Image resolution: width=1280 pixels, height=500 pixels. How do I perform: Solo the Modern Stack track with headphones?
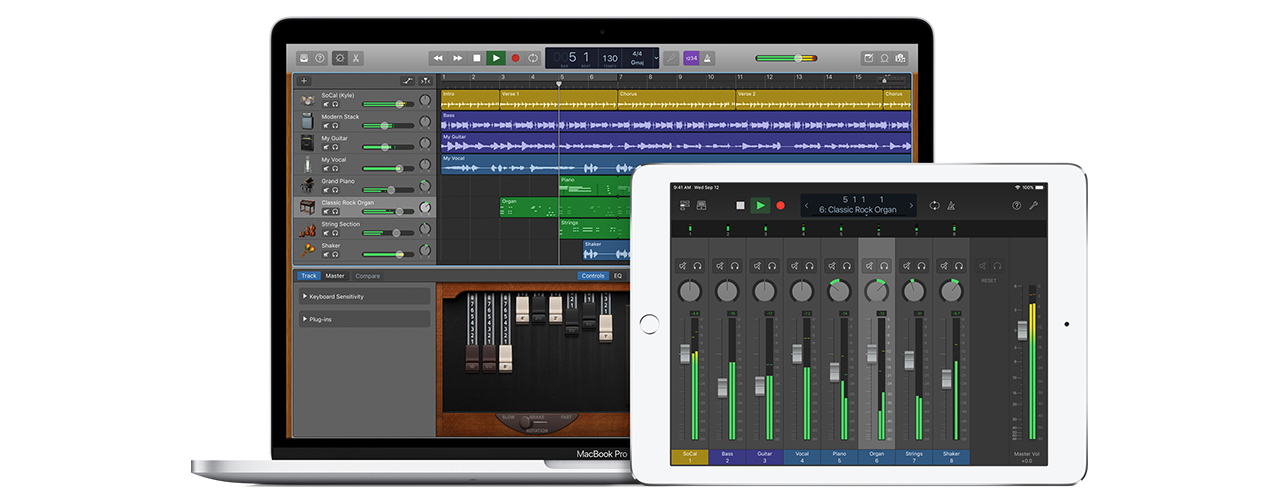pos(335,126)
